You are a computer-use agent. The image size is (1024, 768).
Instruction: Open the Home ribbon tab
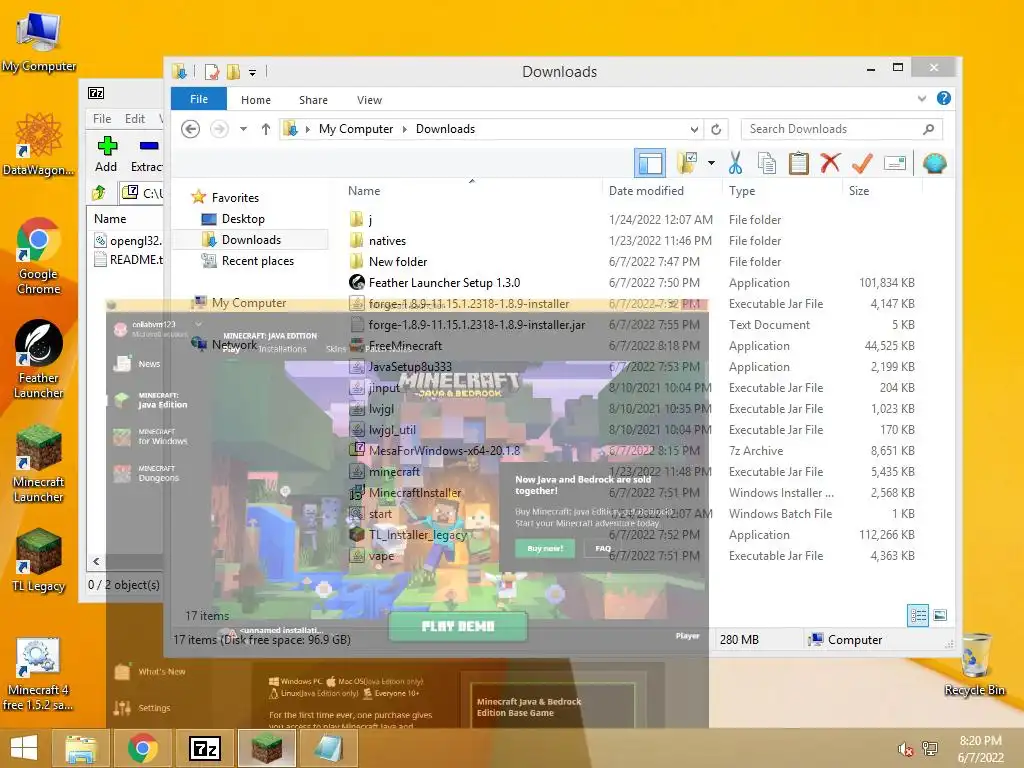pos(255,100)
